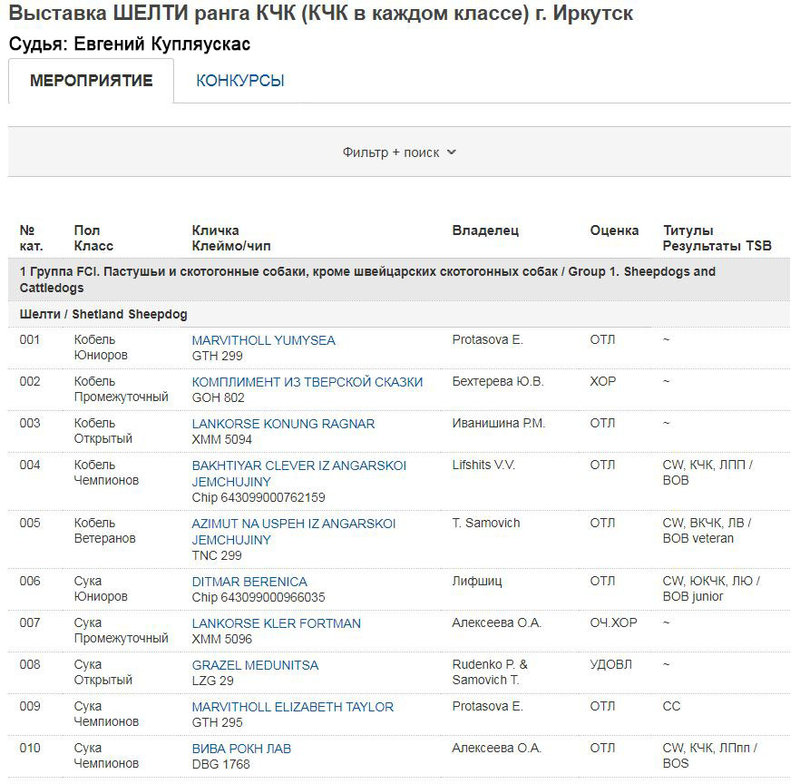Viewport: 800px width, 784px height.
Task: Click the Владелец column header
Action: 485,231
